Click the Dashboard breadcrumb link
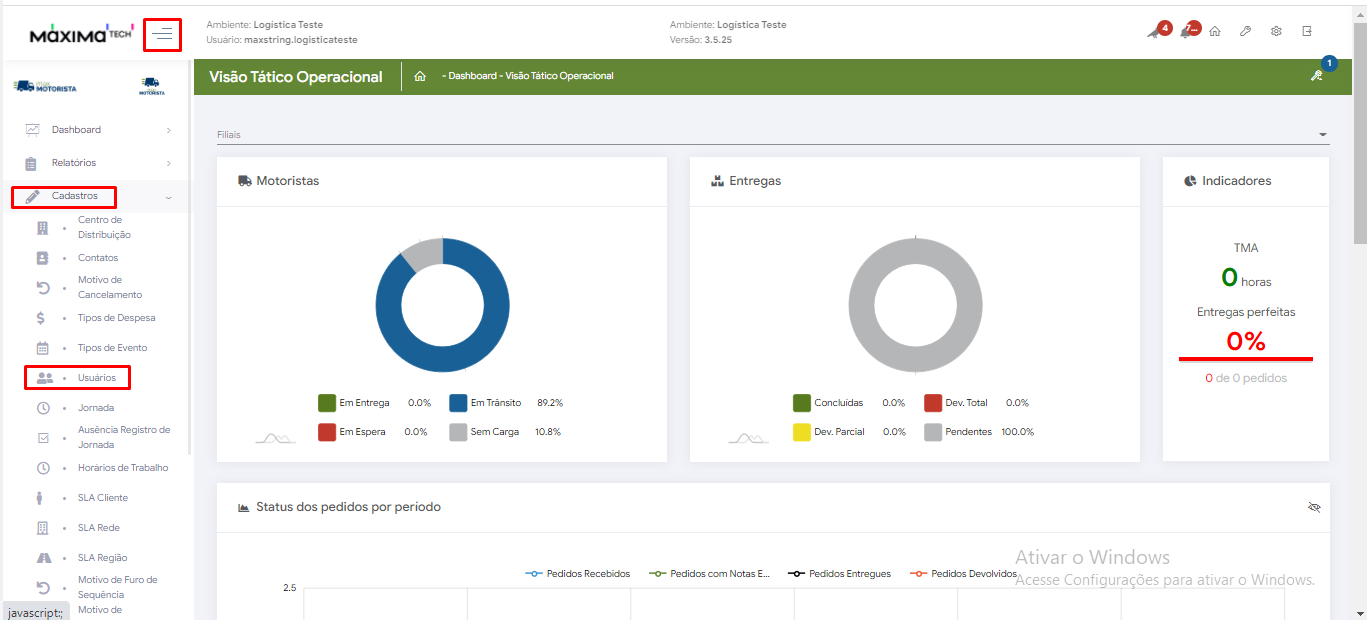Screen dimensions: 1367x620 point(470,76)
